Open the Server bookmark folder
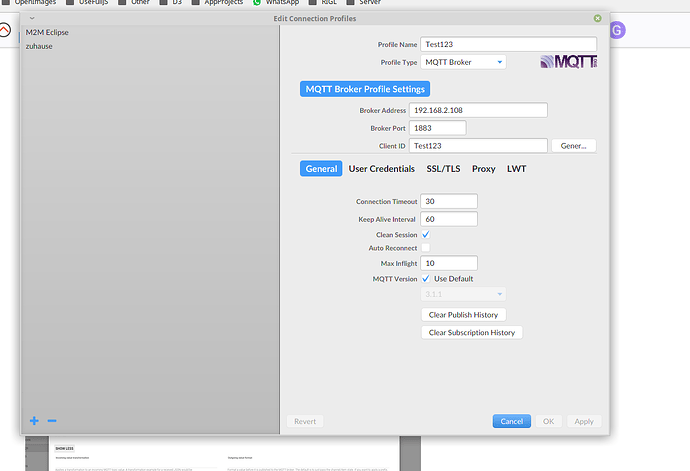This screenshot has height=471, width=690. tap(363, 2)
